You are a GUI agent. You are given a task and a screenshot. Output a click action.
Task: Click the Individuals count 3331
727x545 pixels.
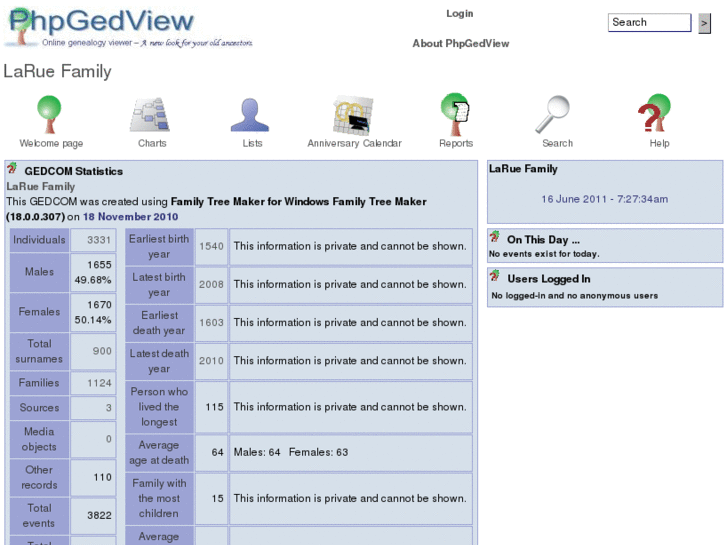[99, 240]
